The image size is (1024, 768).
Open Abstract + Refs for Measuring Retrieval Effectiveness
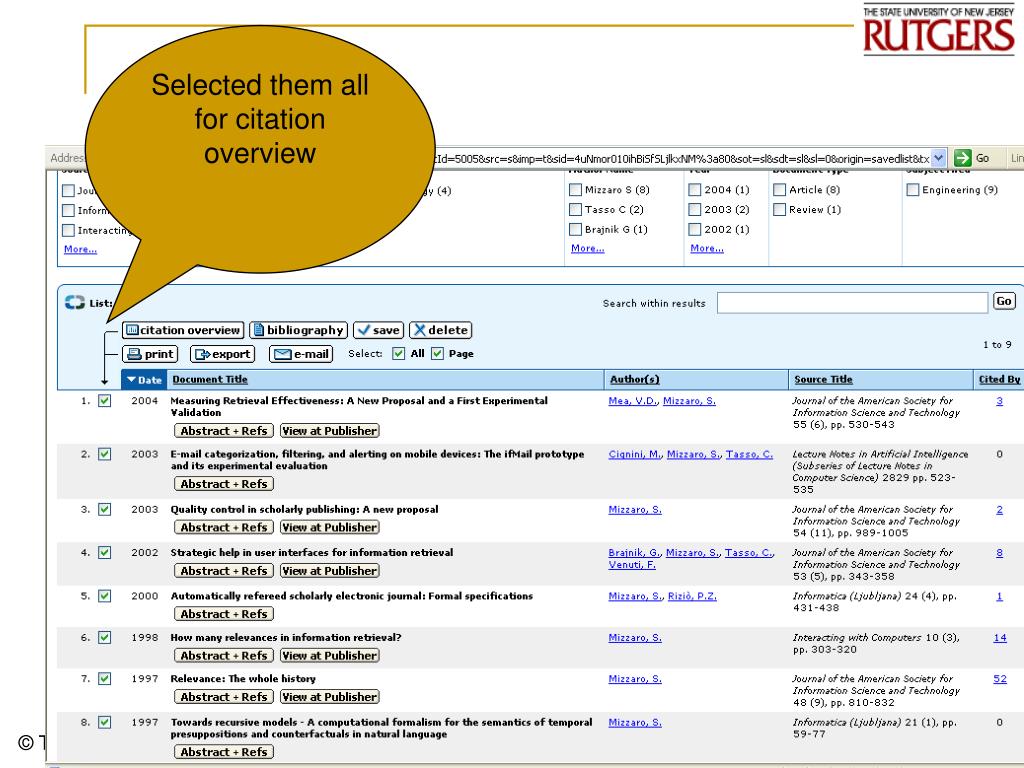223,431
